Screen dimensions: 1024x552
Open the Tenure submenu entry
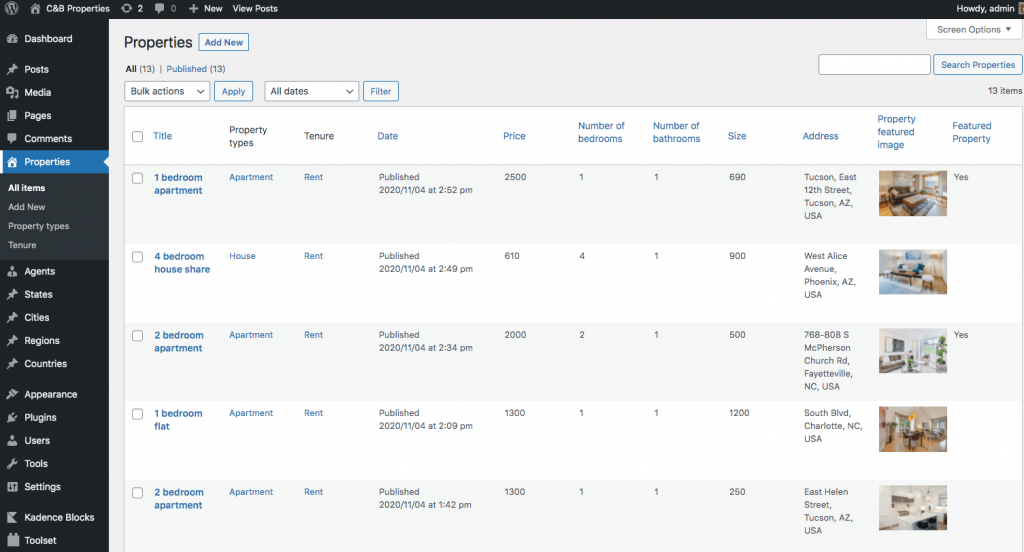tap(22, 245)
